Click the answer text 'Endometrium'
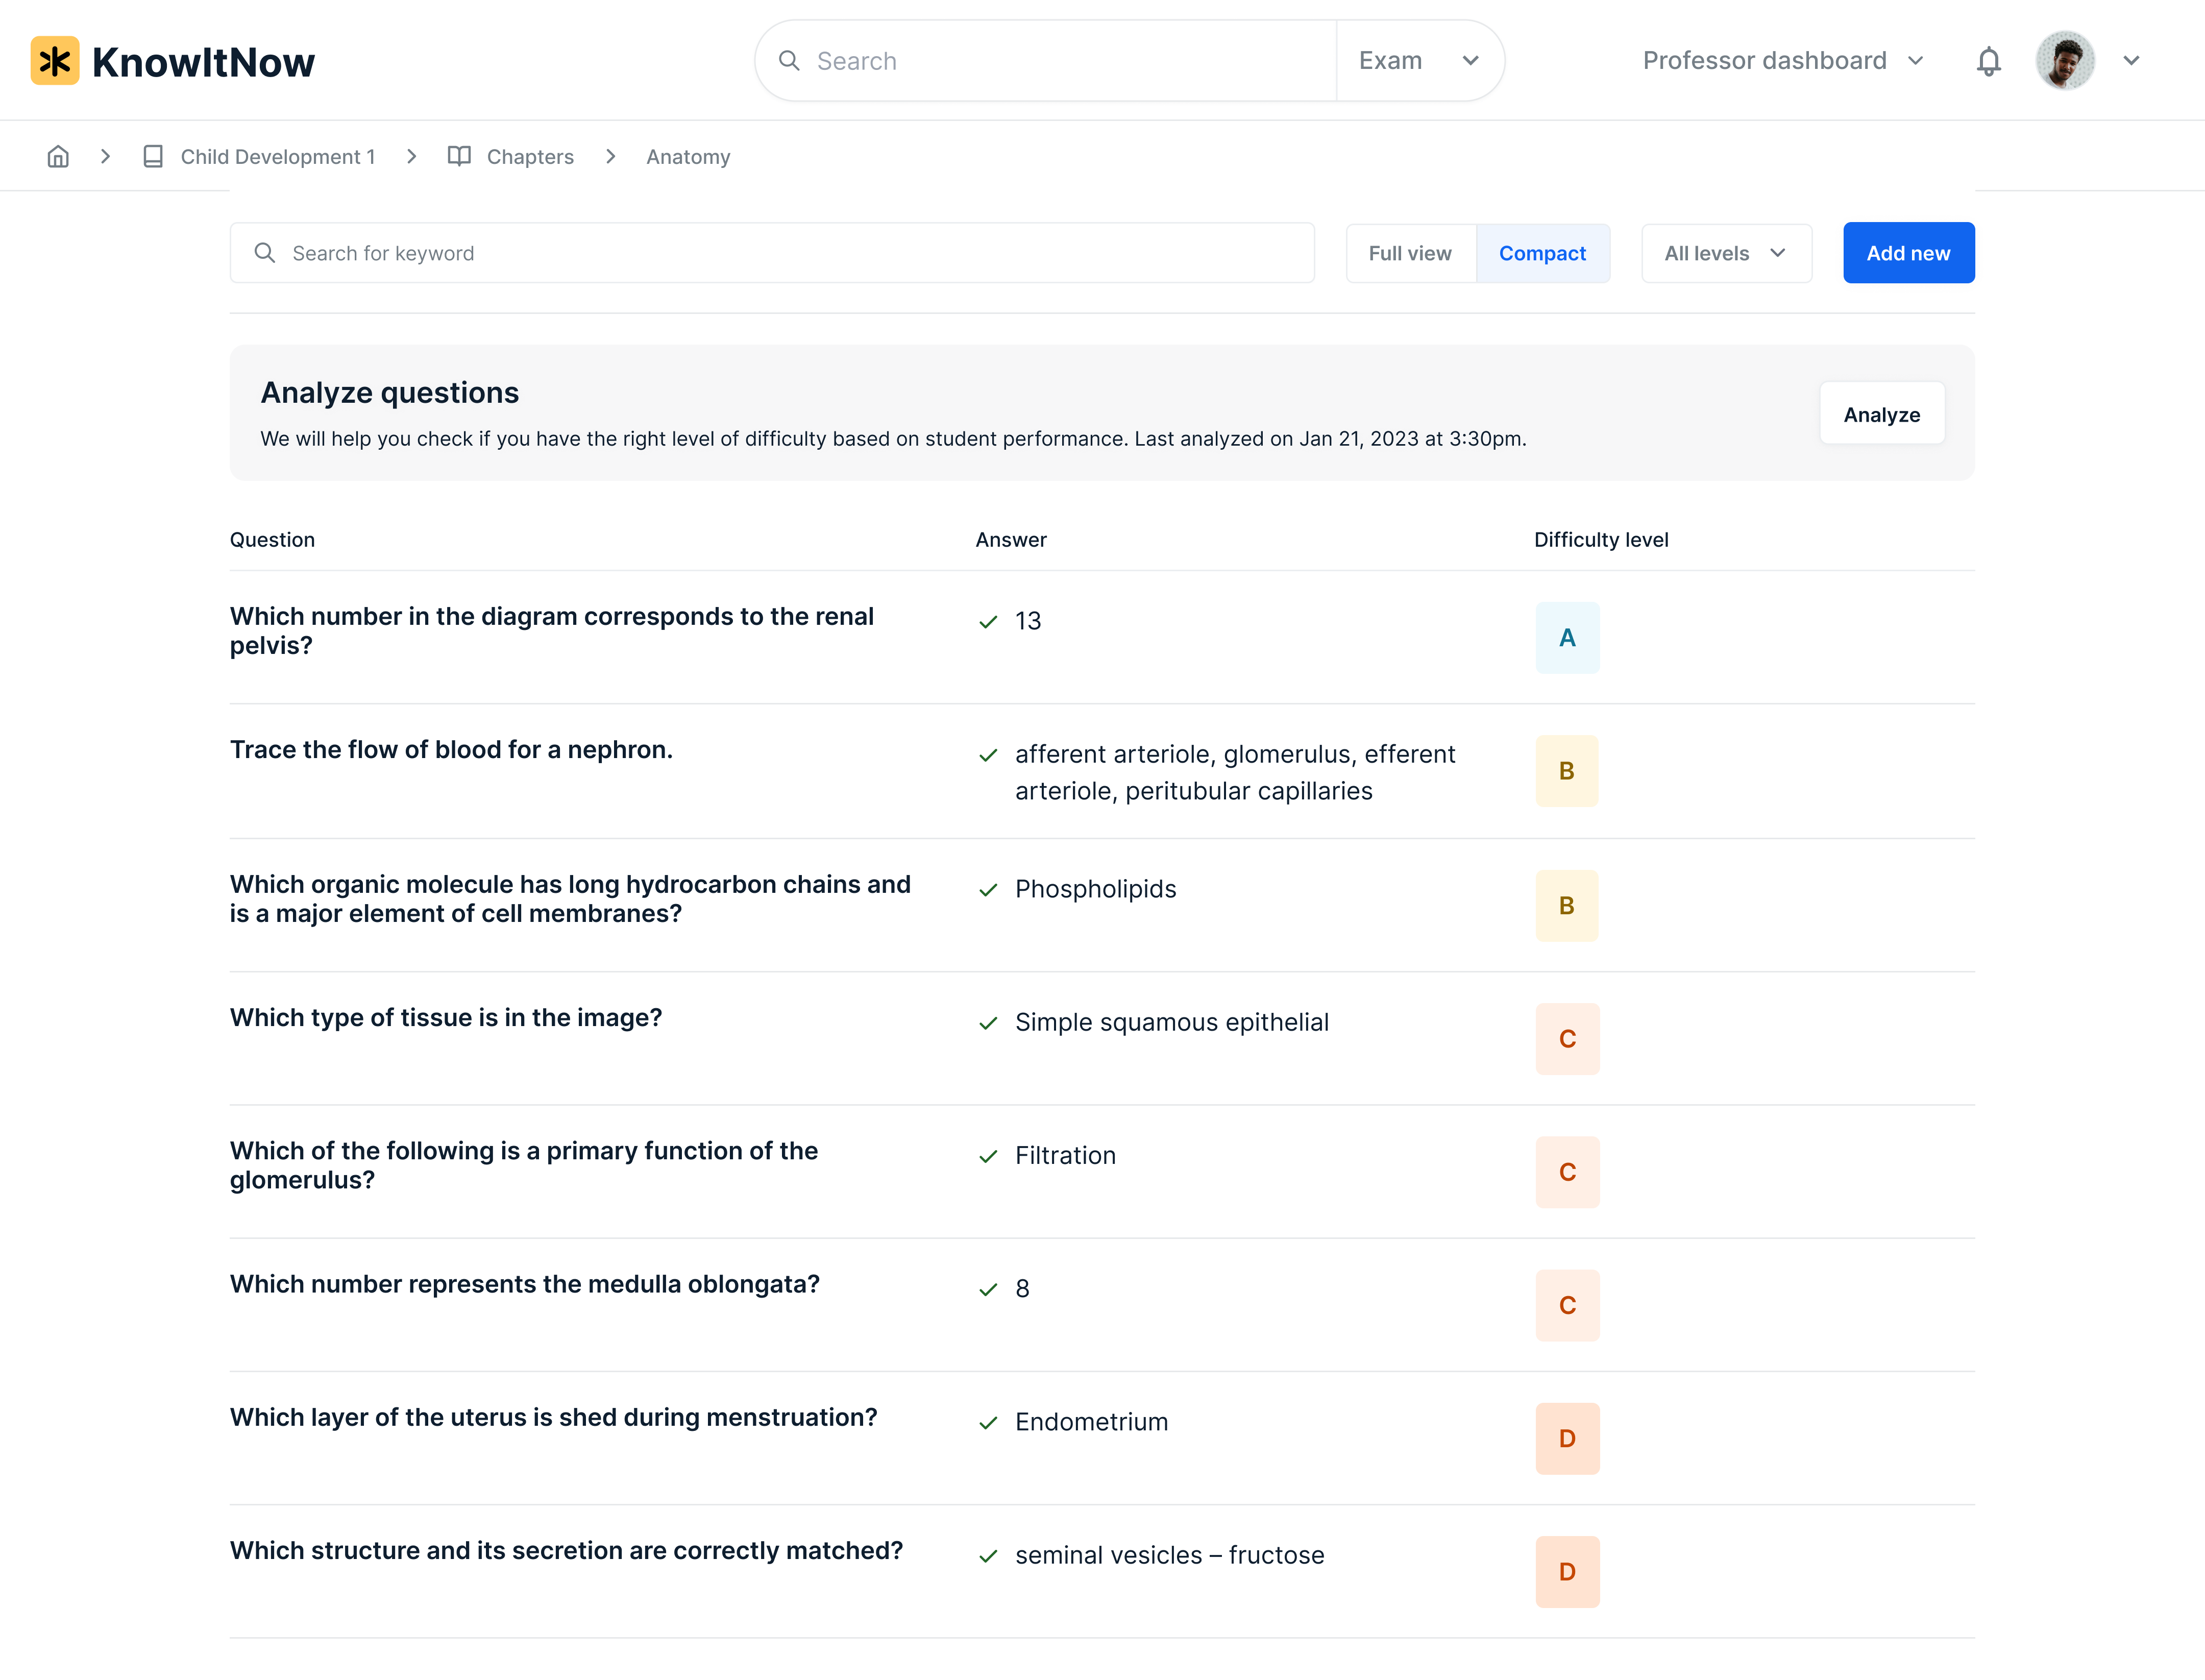 click(x=1091, y=1422)
